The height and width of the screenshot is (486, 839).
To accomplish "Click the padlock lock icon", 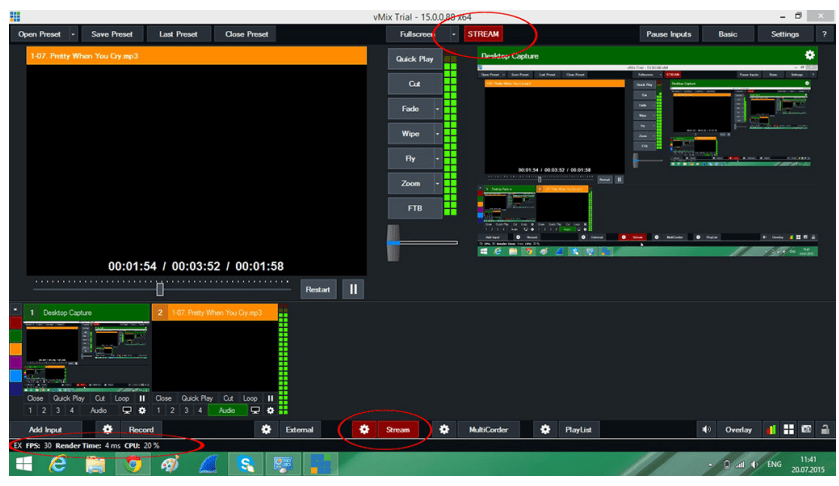I will point(825,429).
